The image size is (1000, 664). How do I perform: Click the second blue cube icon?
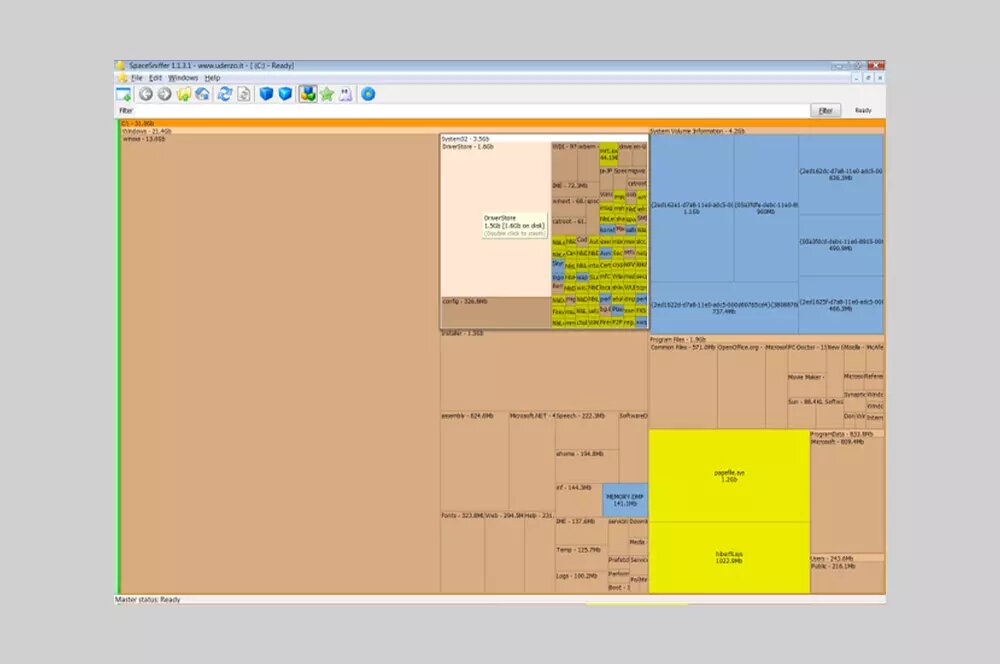pos(285,94)
